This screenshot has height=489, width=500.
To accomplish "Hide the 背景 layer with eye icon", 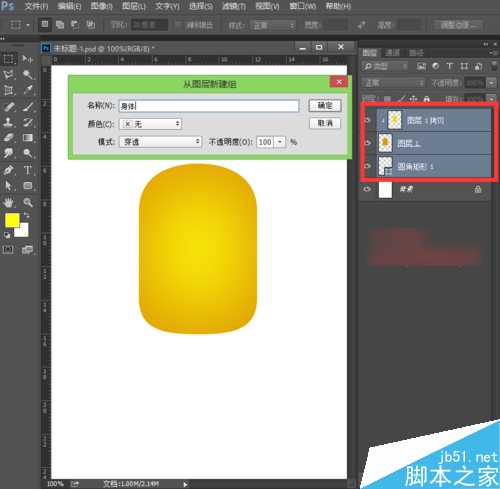I will pos(367,189).
